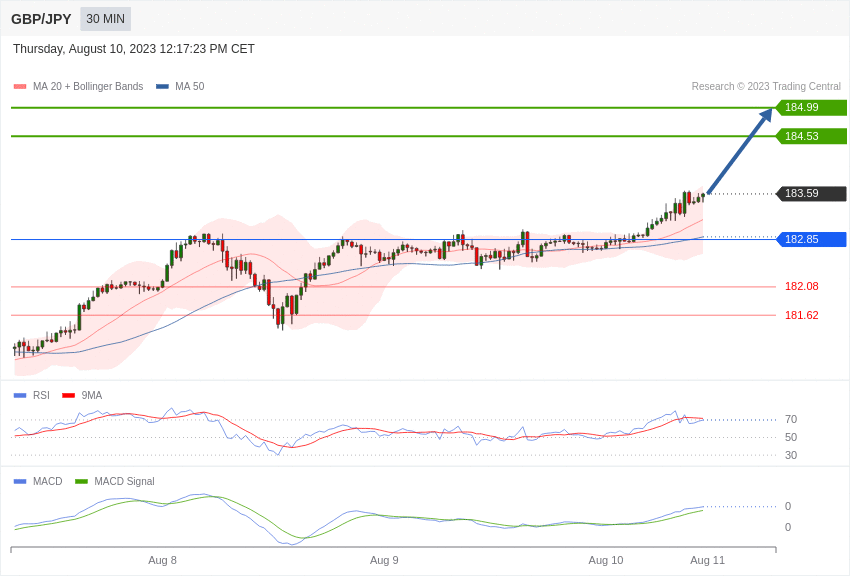Click the Aug 10 date marker
Image resolution: width=850 pixels, height=576 pixels.
[605, 560]
